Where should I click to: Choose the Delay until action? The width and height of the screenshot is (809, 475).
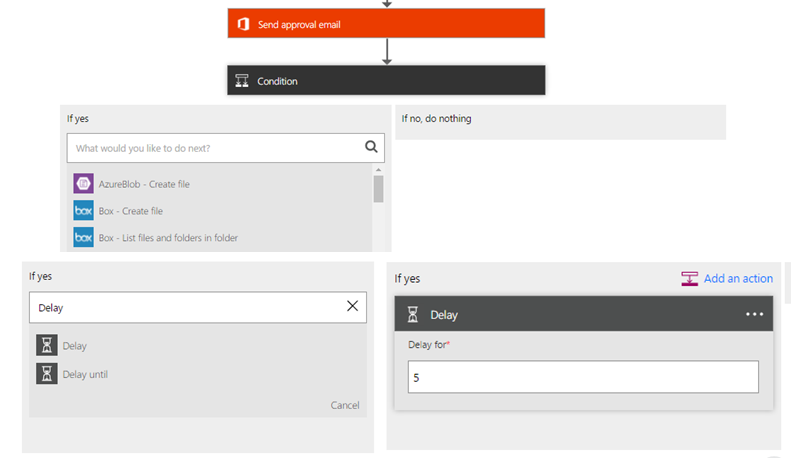85,374
